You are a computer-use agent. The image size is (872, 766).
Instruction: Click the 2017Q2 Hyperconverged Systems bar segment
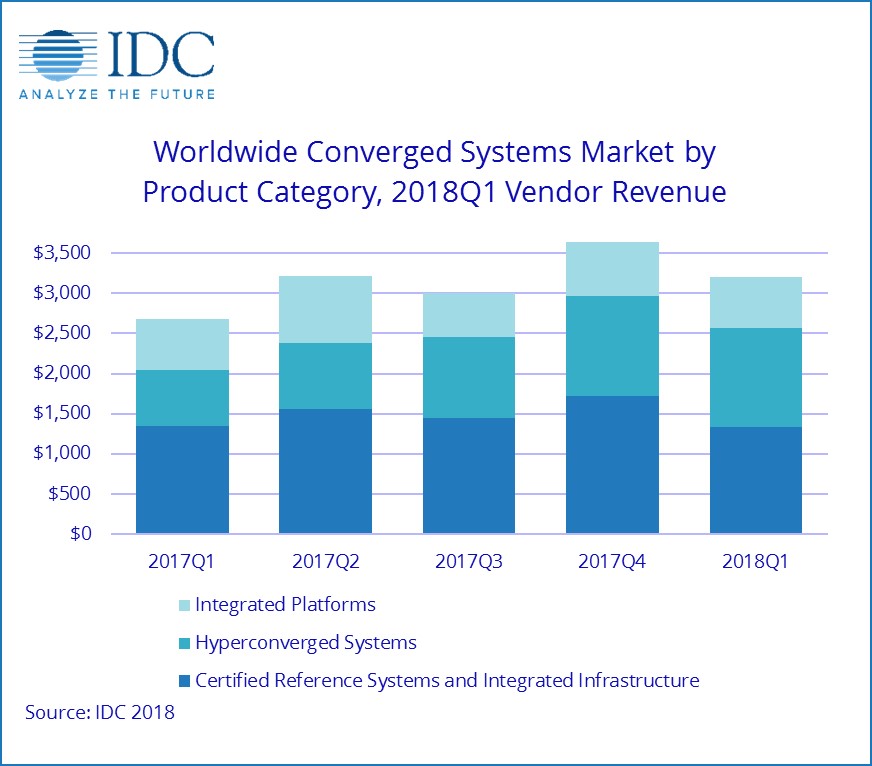click(x=326, y=376)
